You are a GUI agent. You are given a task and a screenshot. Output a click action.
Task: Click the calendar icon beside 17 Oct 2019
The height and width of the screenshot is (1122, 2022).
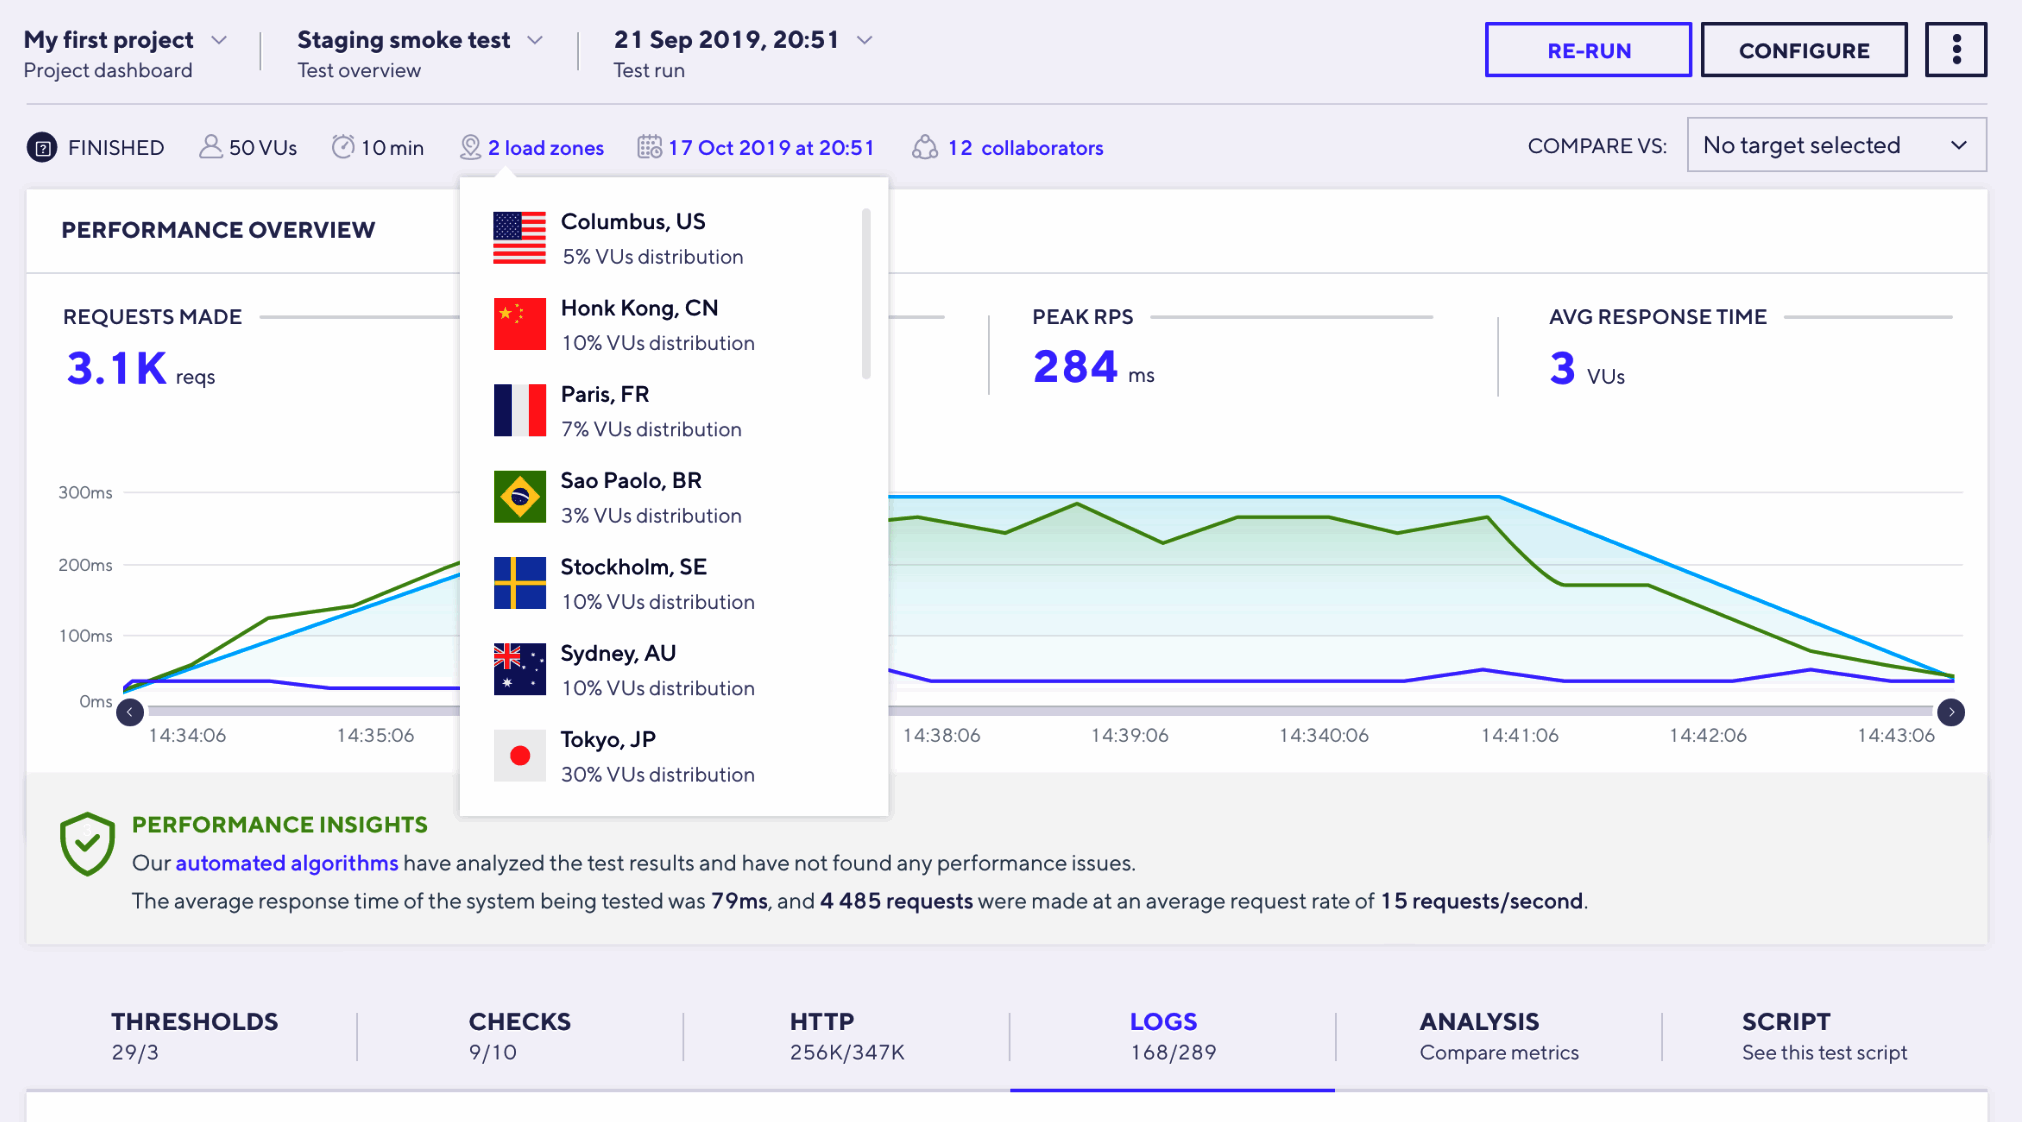pos(649,148)
